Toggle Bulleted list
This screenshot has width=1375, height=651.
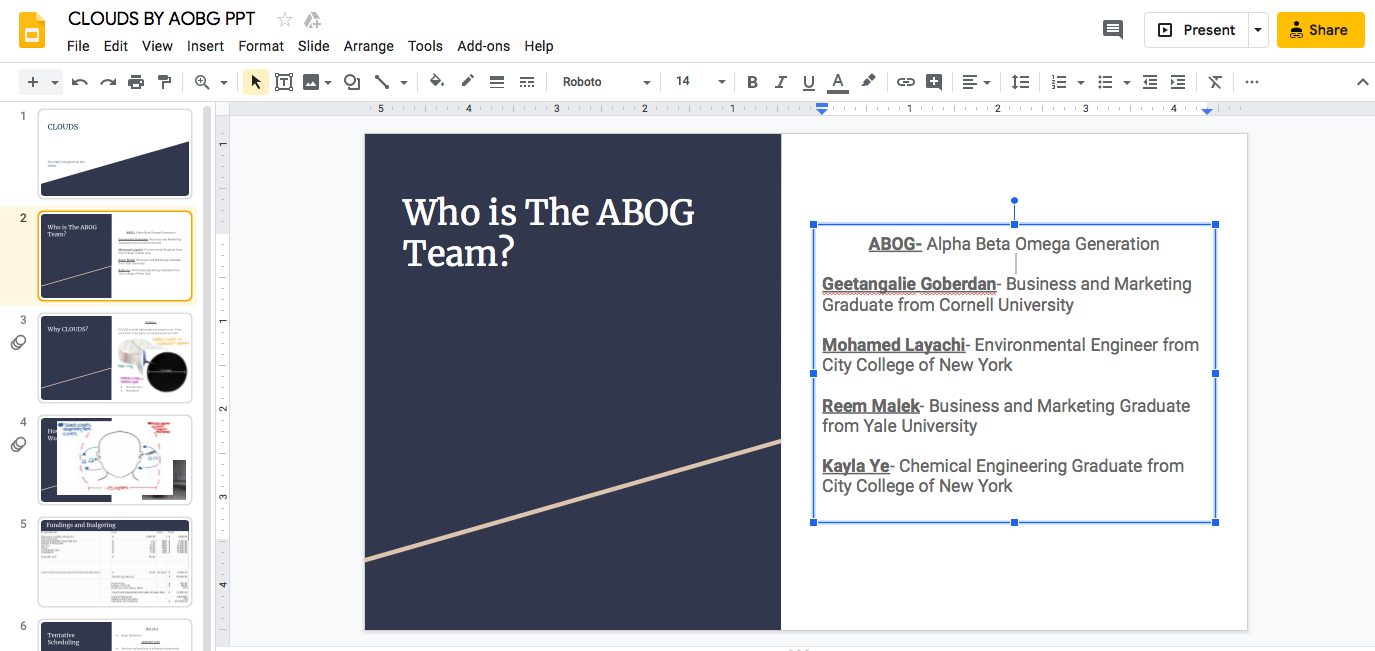click(x=1105, y=82)
